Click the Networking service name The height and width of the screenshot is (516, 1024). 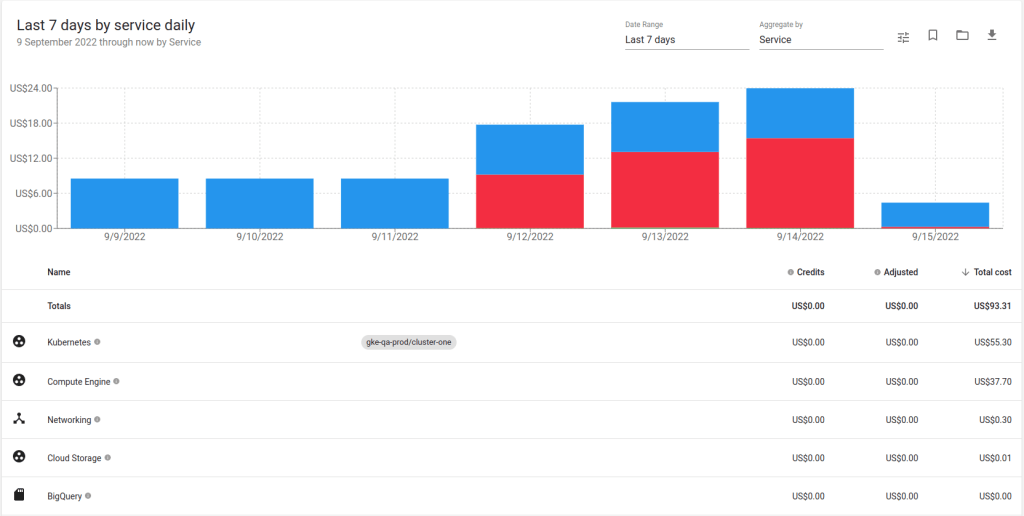69,420
